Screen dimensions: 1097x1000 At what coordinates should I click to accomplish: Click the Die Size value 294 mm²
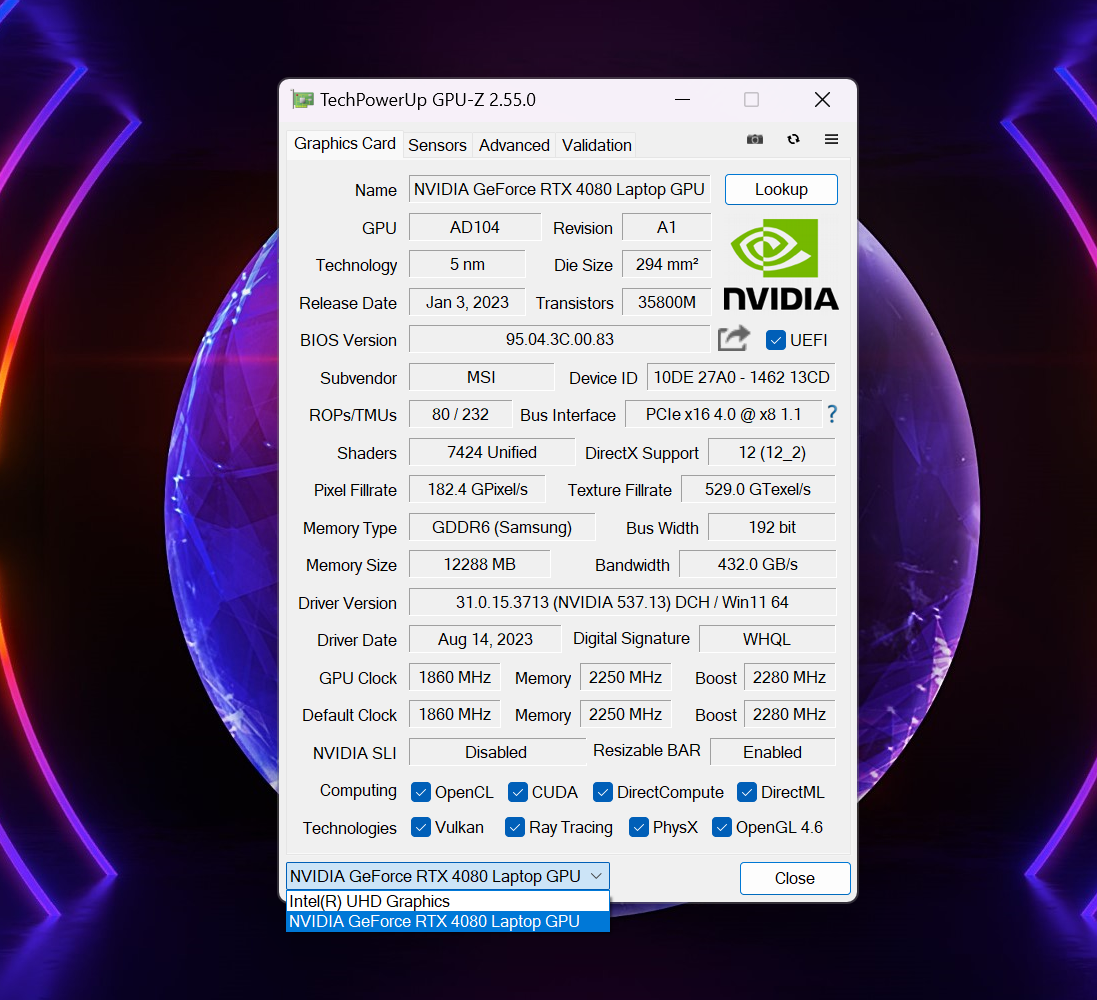pos(666,265)
